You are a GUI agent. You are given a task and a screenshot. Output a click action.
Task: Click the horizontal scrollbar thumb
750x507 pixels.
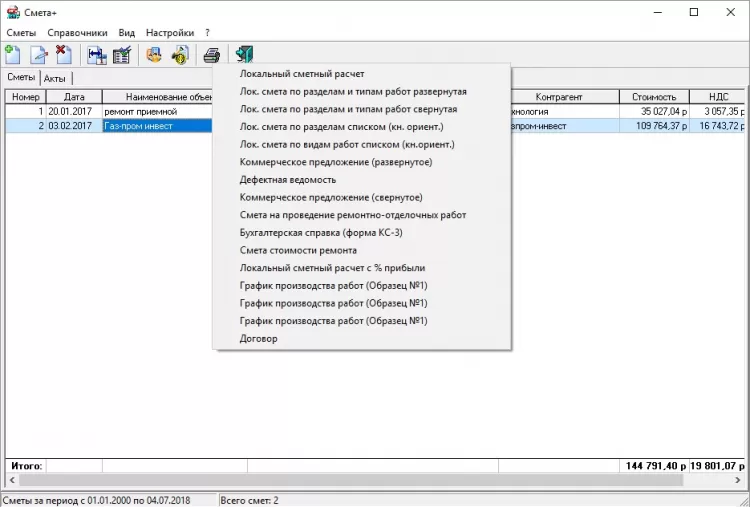point(351,480)
